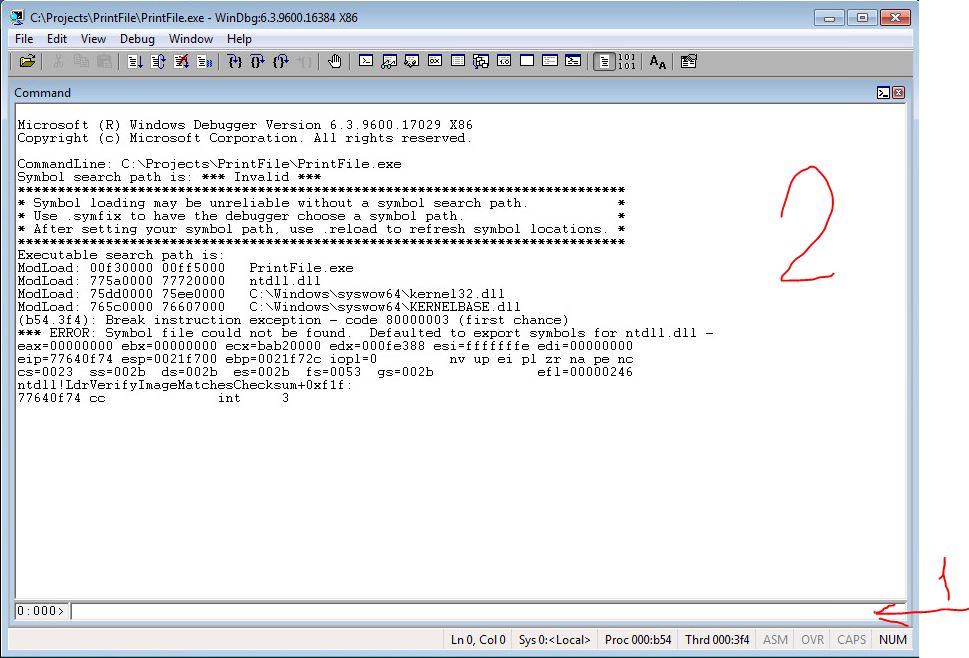
Task: Click the Proc 000:b54 status entry
Action: [638, 639]
